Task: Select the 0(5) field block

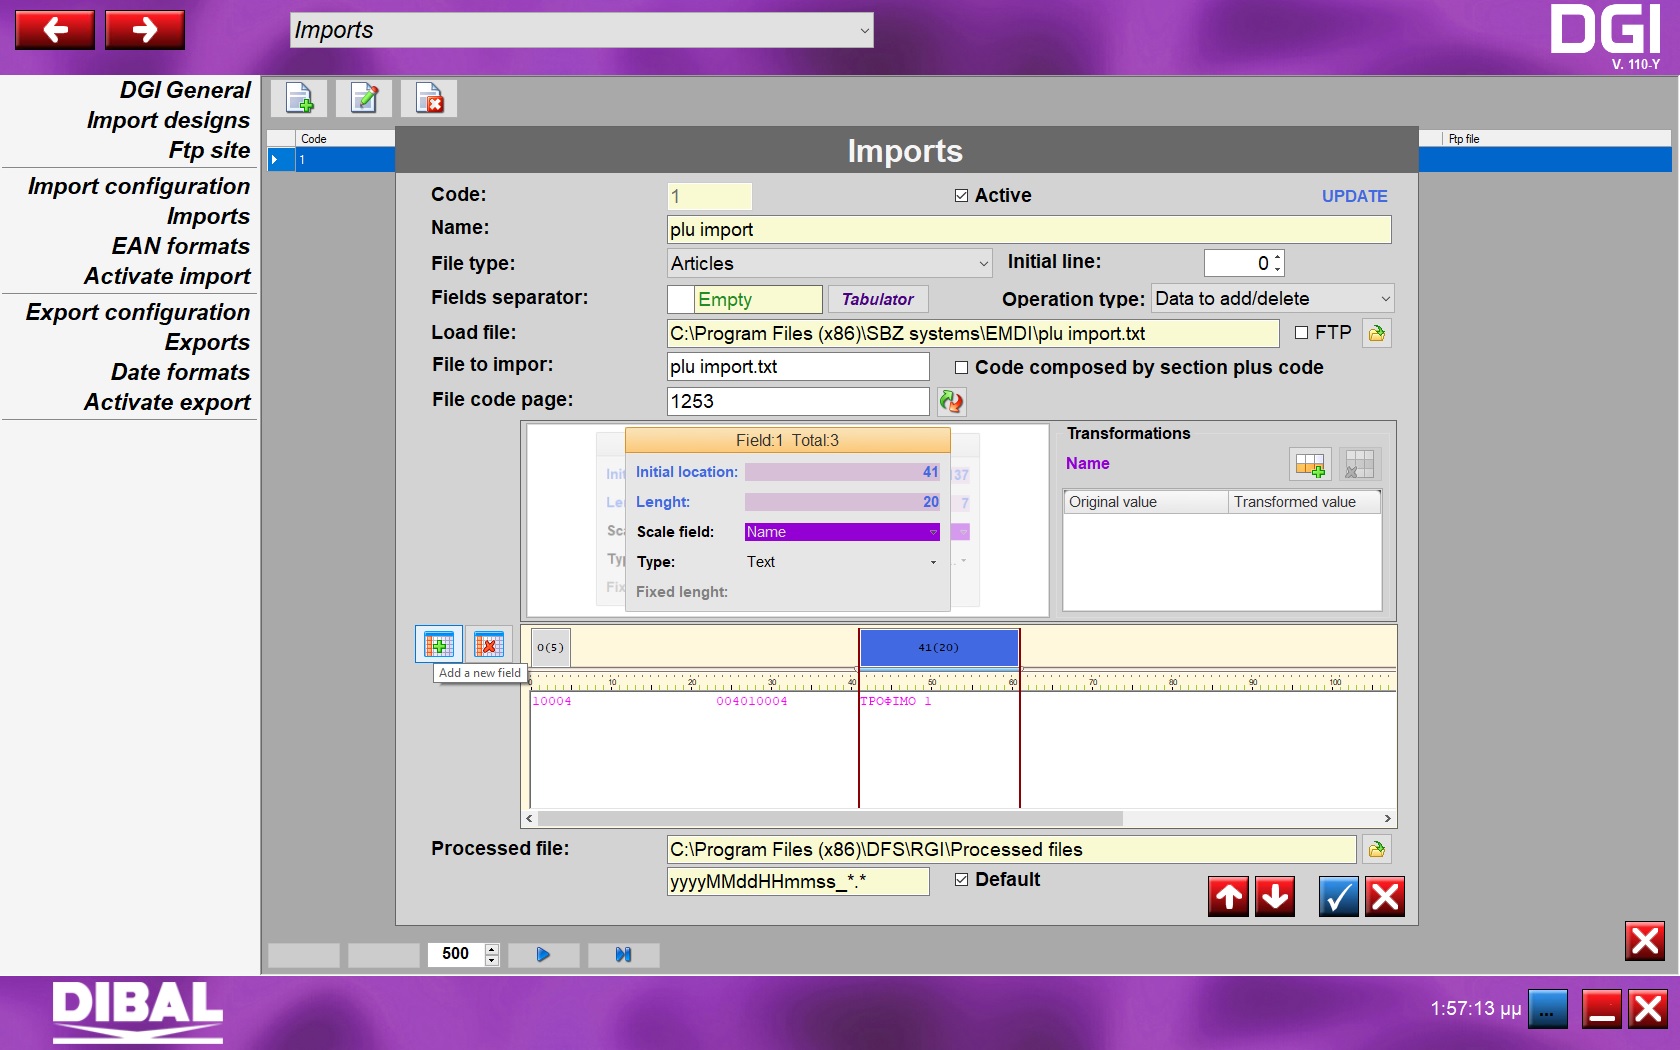Action: coord(550,647)
